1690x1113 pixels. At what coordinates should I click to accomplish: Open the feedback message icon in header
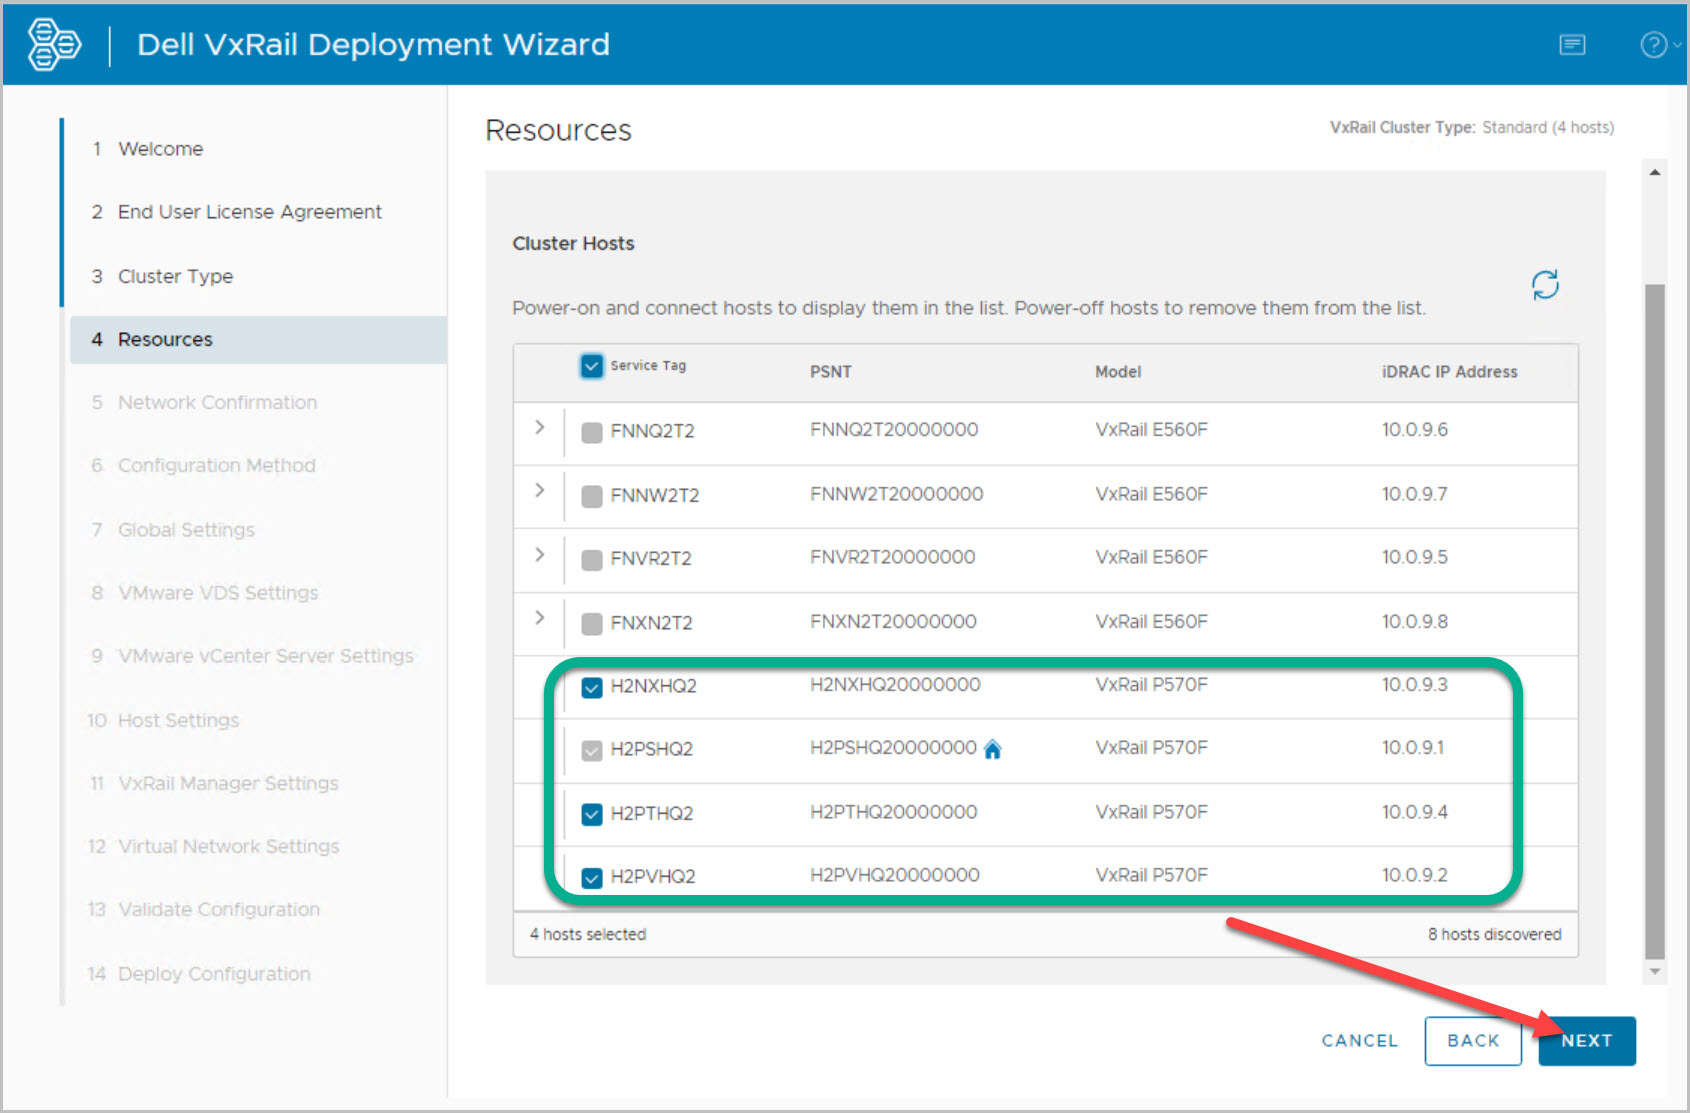tap(1572, 45)
